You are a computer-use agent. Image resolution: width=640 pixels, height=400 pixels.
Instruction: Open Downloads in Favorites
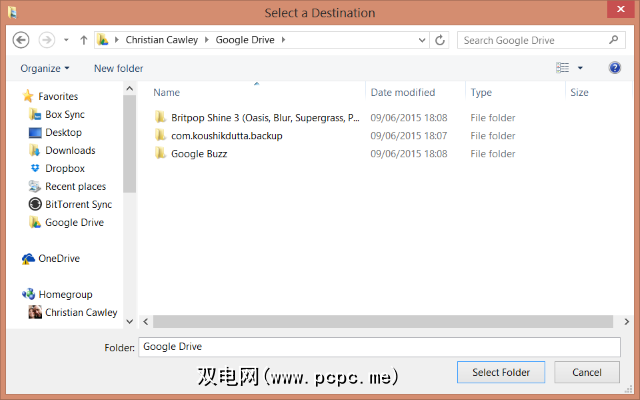point(70,150)
